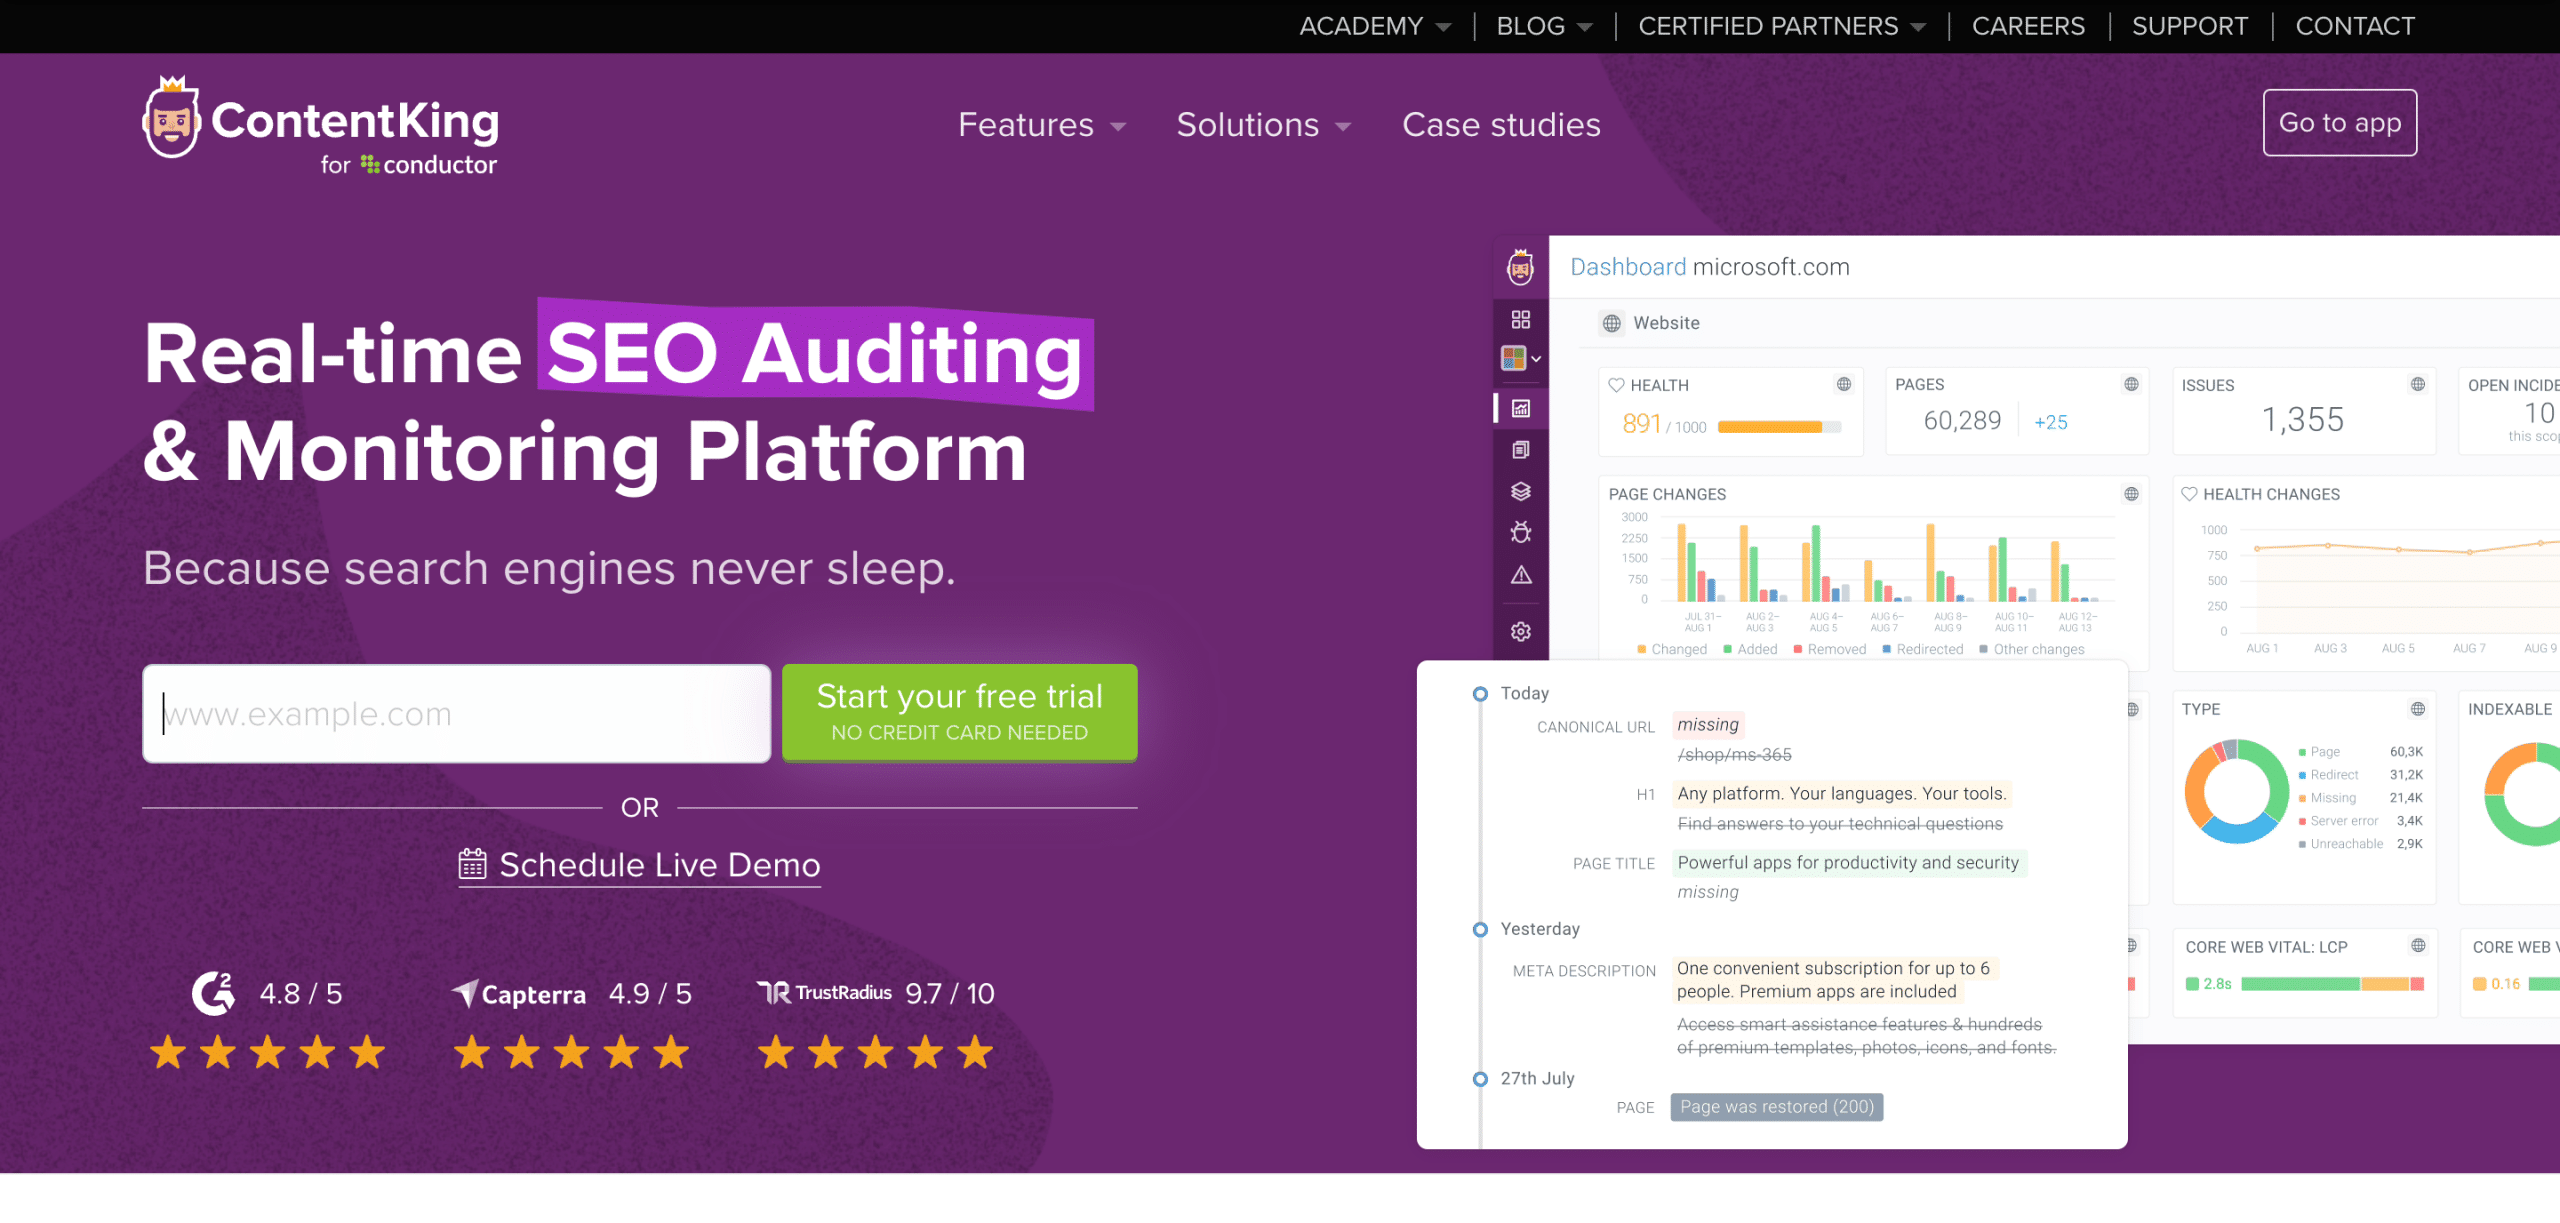This screenshot has height=1223, width=2560.
Task: Click the globe icon on the HEALTH card
Action: (1845, 384)
